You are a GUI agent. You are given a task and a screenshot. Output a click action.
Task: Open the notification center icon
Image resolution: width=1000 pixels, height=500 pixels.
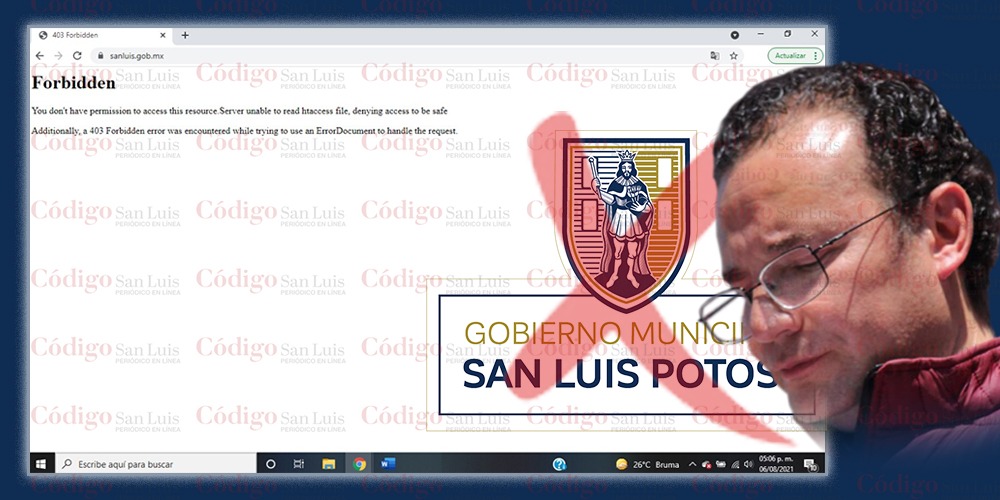coord(810,465)
